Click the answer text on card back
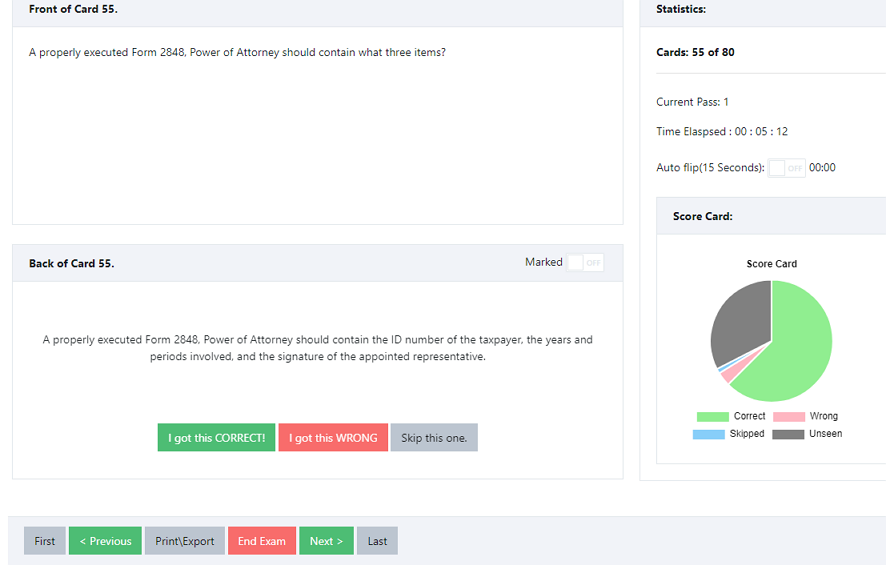The height and width of the screenshot is (565, 886). [x=318, y=348]
